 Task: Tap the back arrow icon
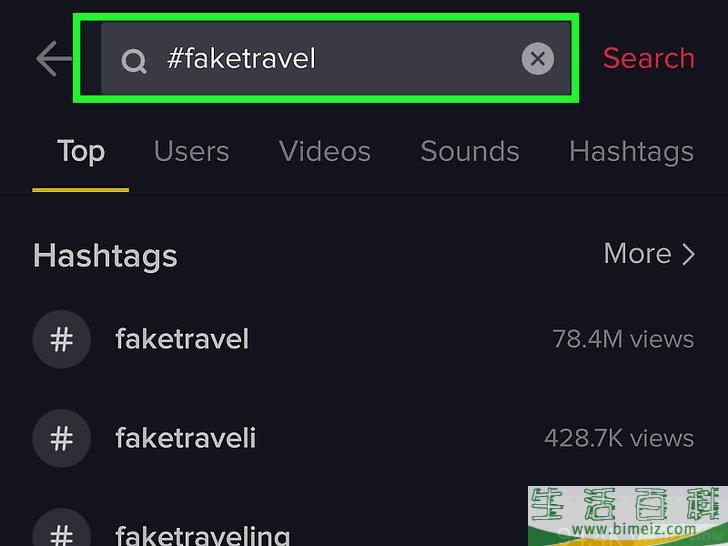[x=54, y=58]
